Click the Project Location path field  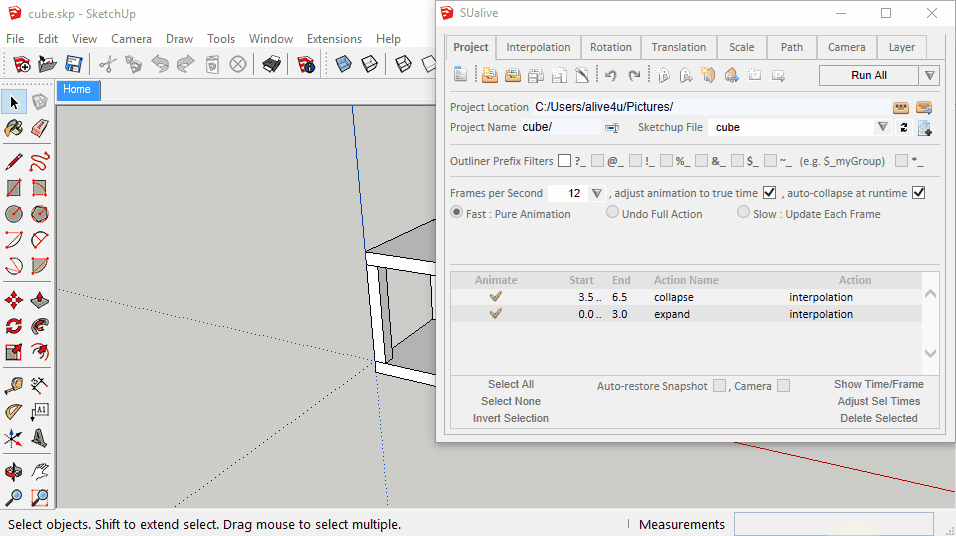tap(711, 107)
